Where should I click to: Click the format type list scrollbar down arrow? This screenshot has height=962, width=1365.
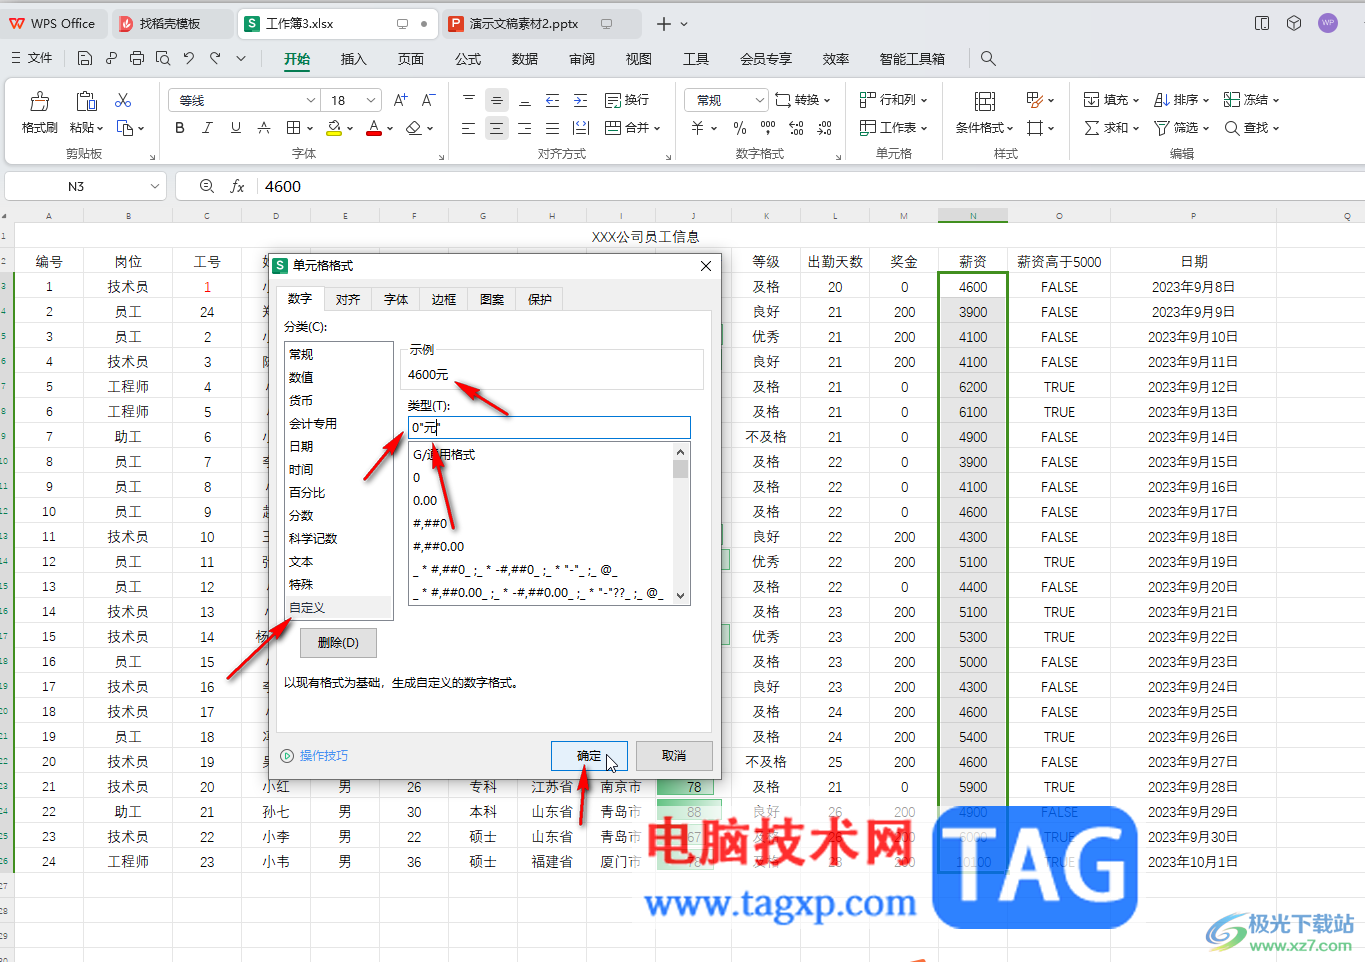click(681, 596)
